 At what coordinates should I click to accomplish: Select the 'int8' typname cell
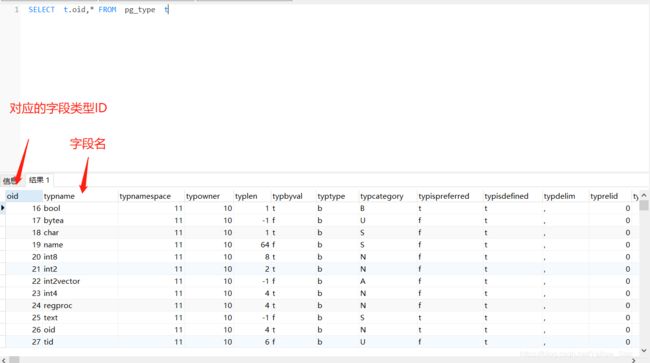tap(80, 257)
